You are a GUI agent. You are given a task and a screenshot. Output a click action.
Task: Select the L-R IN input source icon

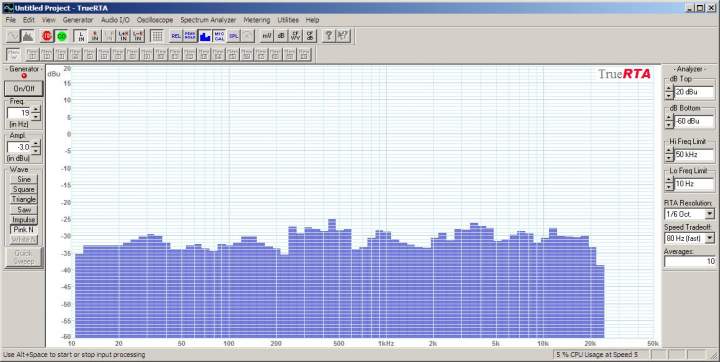coord(138,36)
